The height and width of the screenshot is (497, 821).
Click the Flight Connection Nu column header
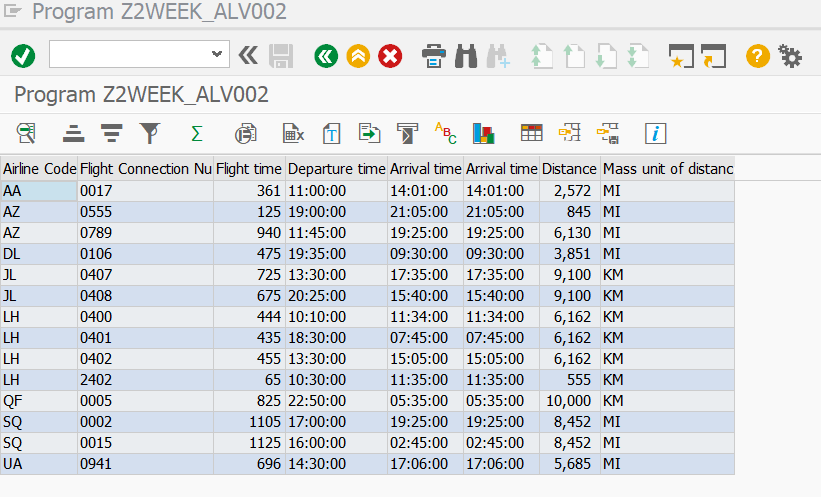click(x=146, y=169)
